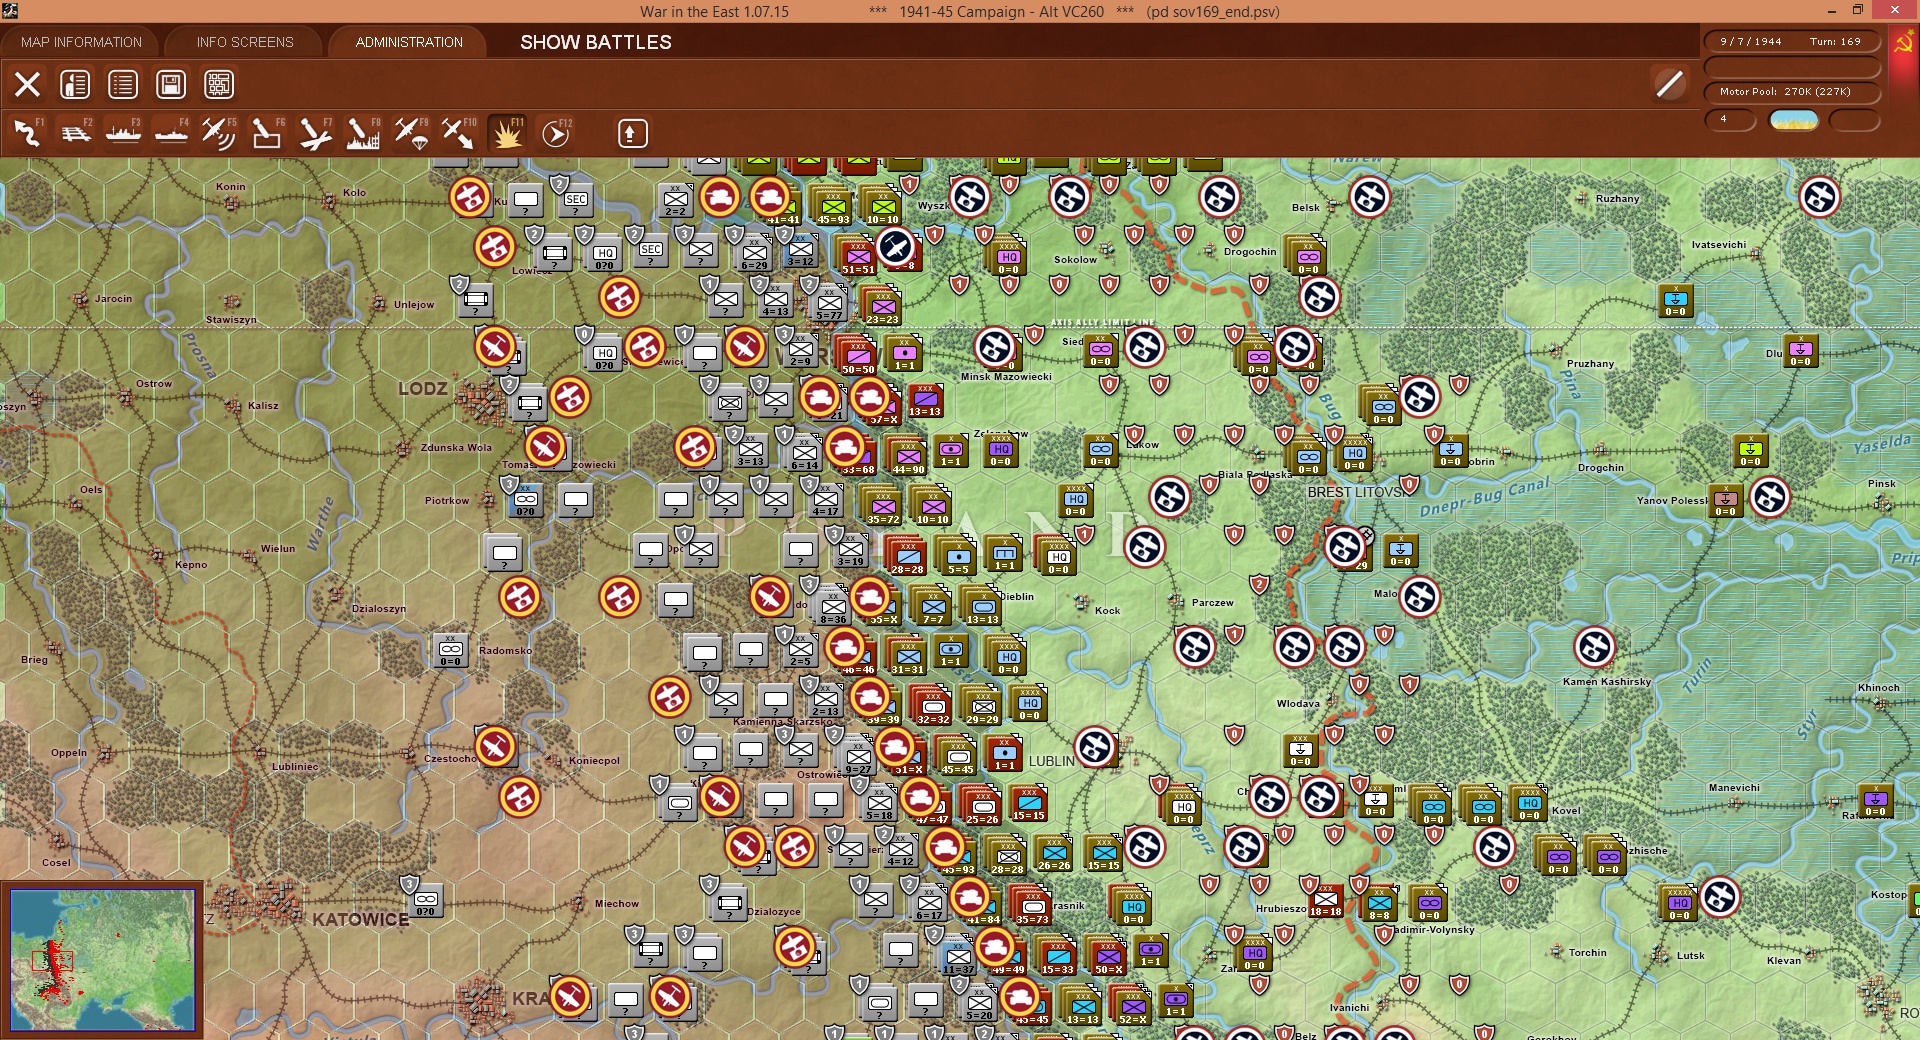Click the Pruzhany town label
This screenshot has width=1920, height=1040.
[x=1591, y=364]
